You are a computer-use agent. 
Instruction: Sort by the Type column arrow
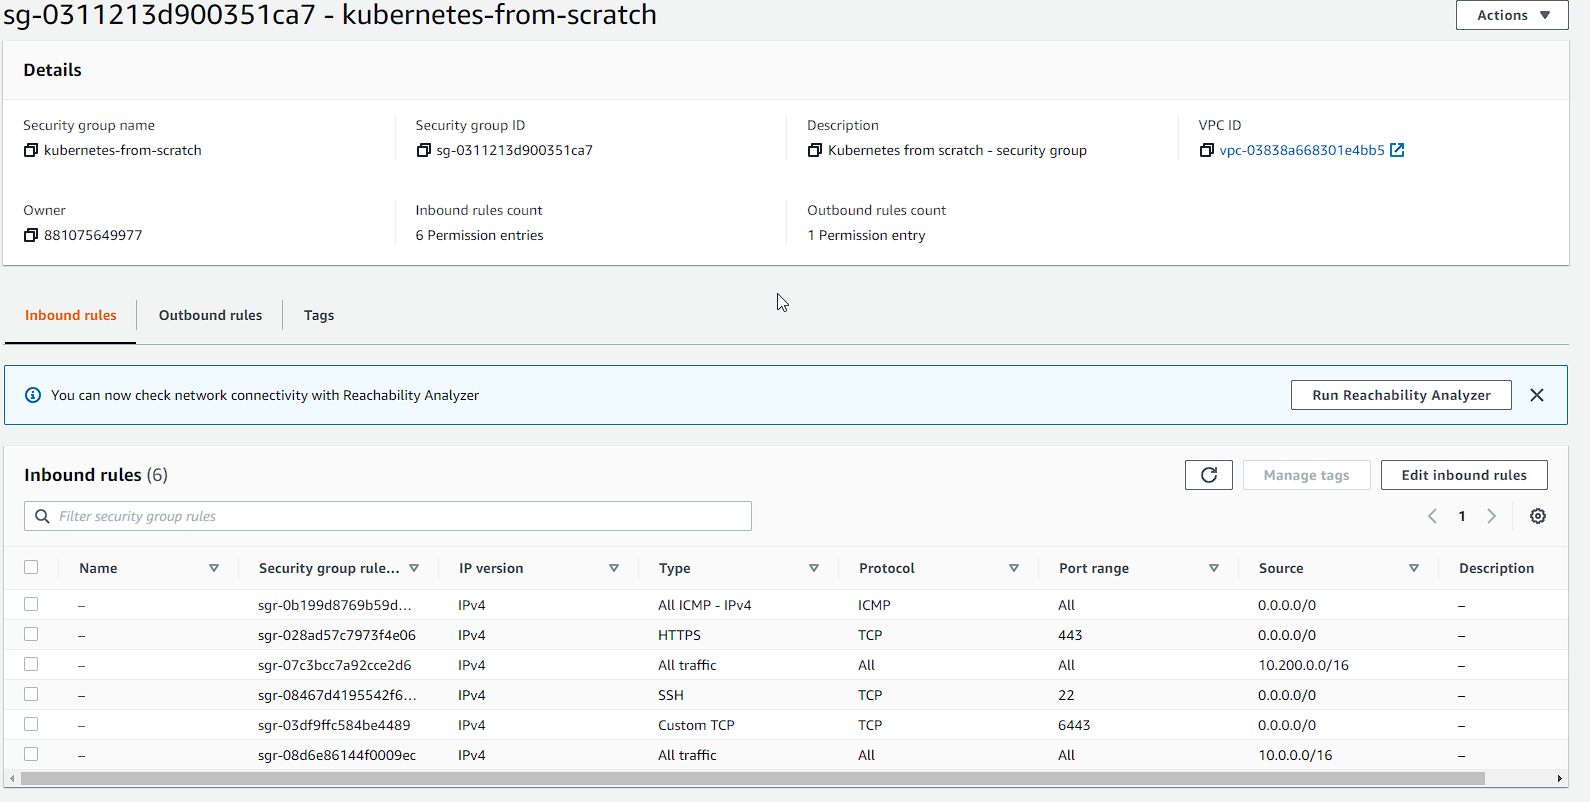(814, 568)
